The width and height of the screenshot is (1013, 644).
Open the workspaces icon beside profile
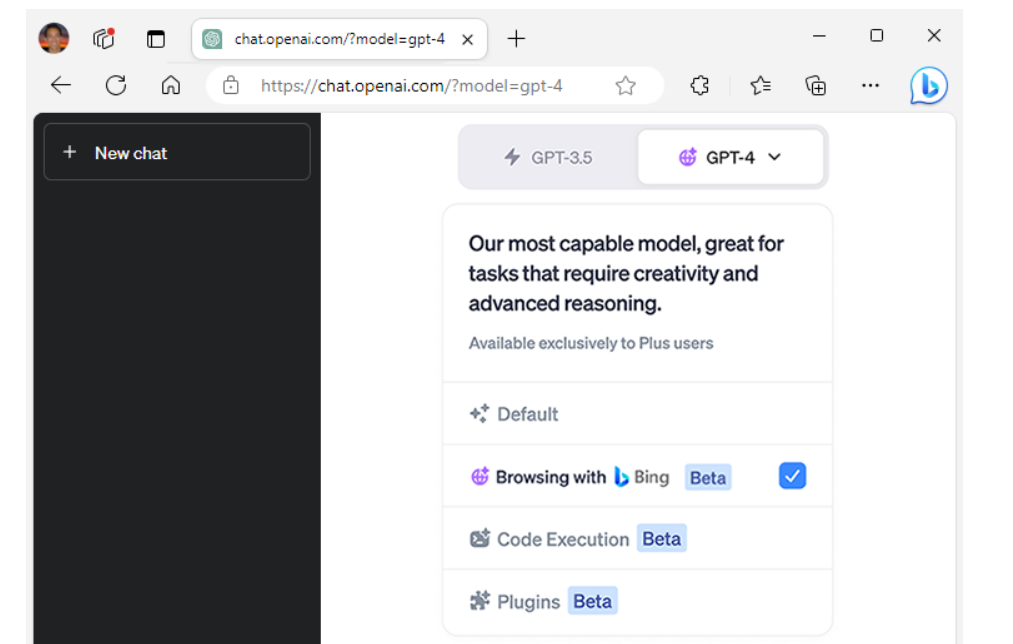(104, 38)
